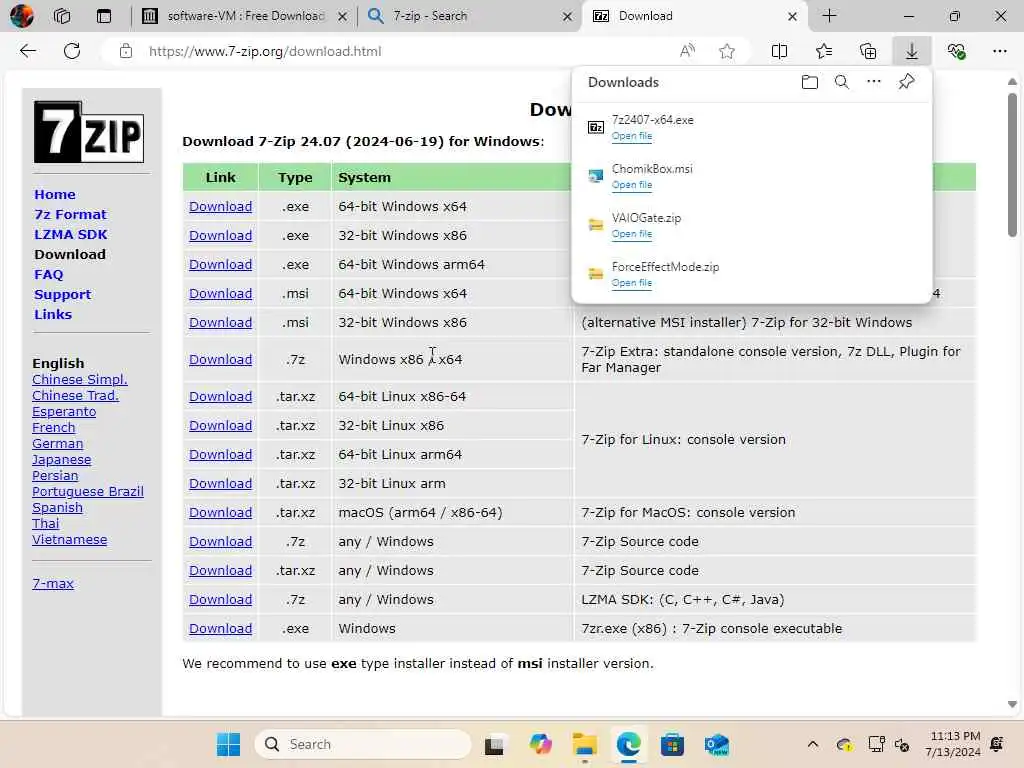This screenshot has width=1024, height=768.
Task: Close the 7-zip - Search tab
Action: coord(568,16)
